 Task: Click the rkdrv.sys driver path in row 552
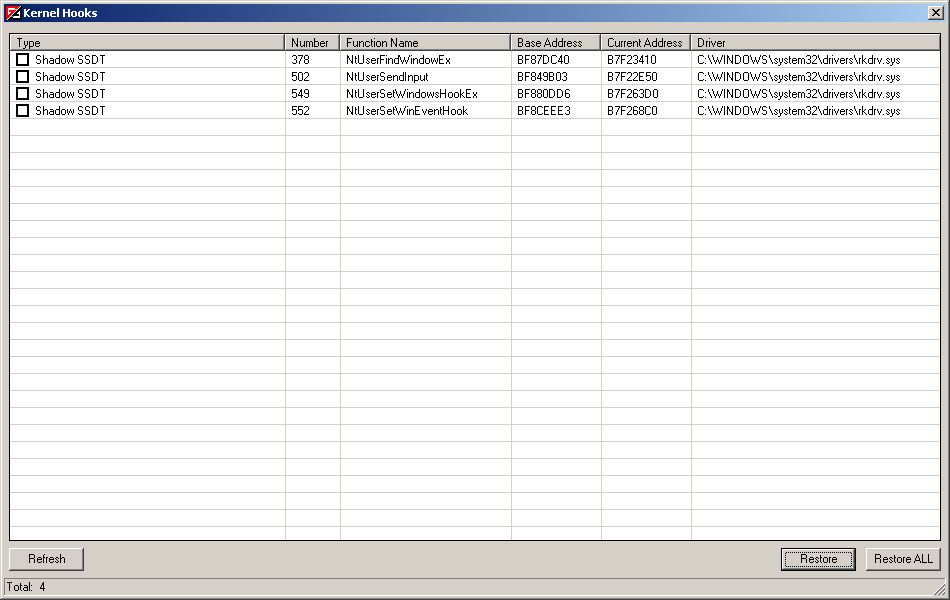tap(799, 110)
